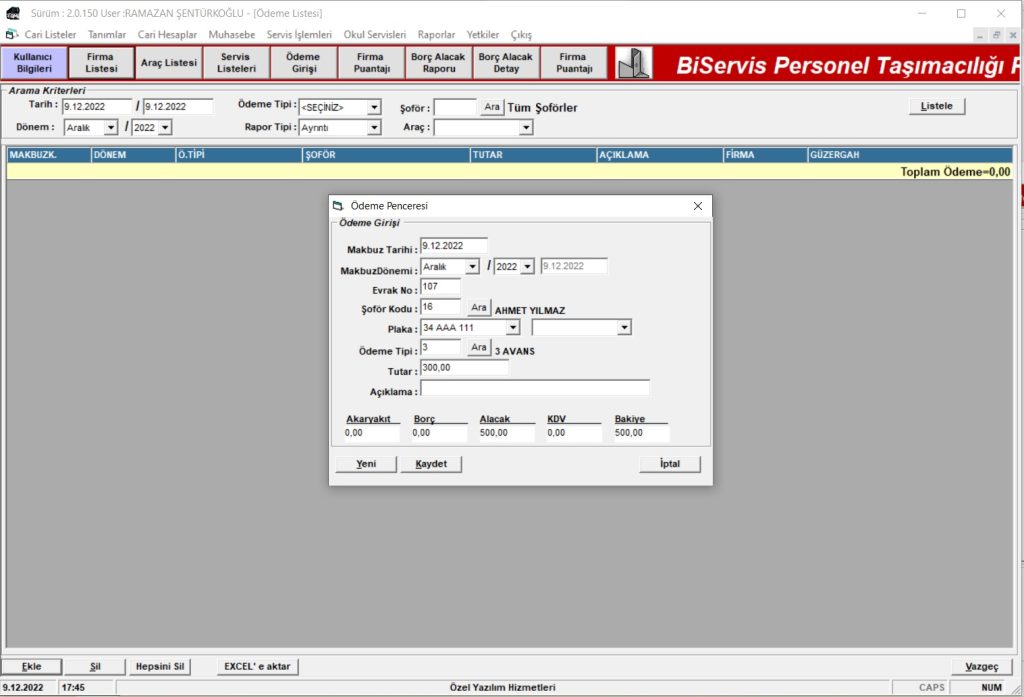
Task: Click the Listele button
Action: point(937,106)
